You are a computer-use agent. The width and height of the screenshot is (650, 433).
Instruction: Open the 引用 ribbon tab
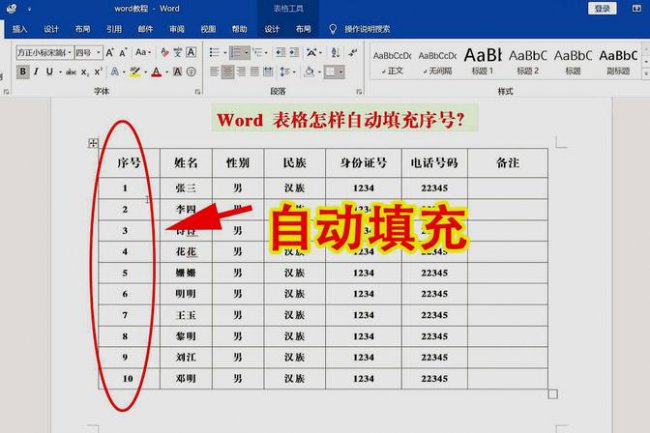(x=114, y=29)
